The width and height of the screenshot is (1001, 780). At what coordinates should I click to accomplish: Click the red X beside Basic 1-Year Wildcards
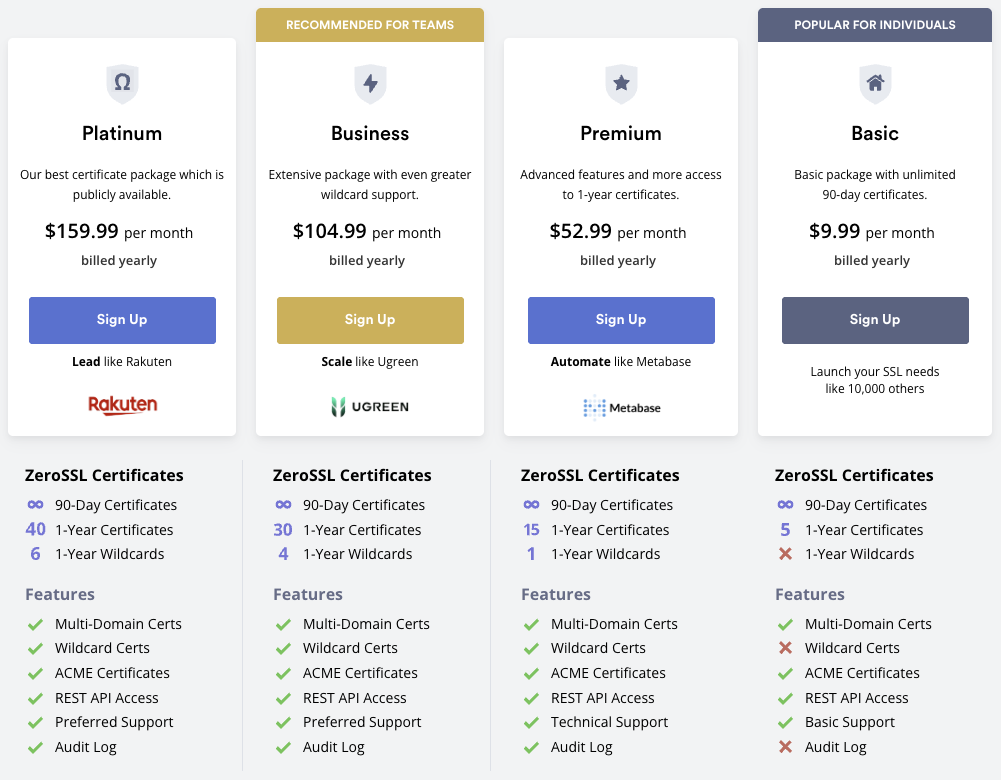click(785, 554)
